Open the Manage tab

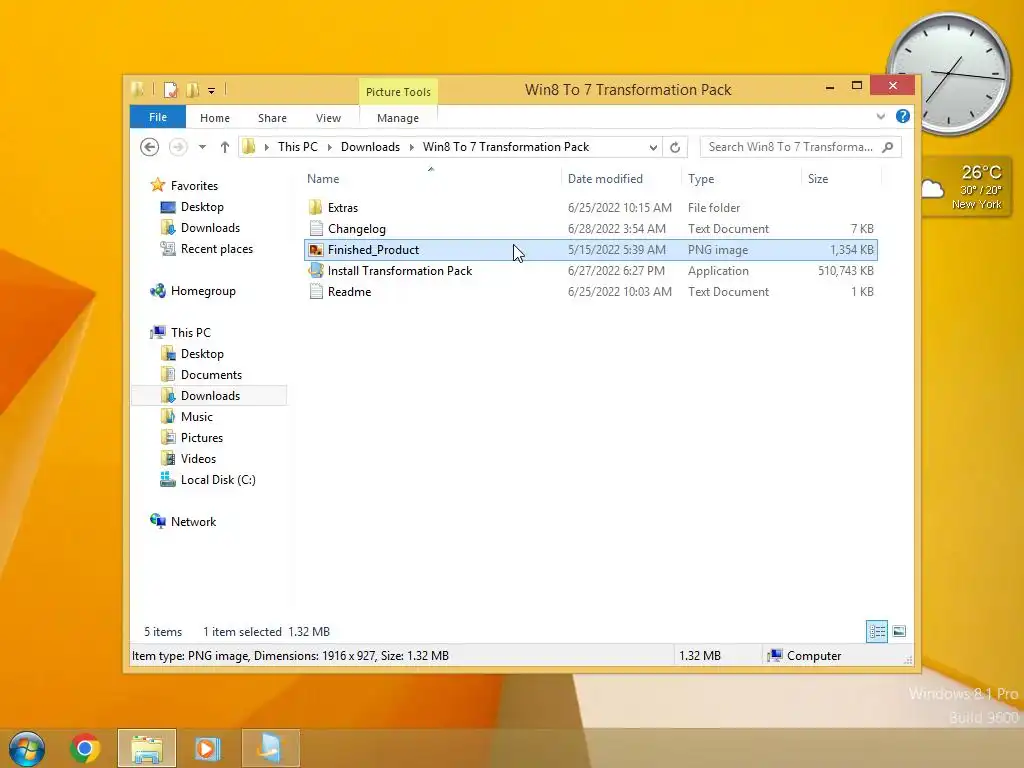point(398,118)
